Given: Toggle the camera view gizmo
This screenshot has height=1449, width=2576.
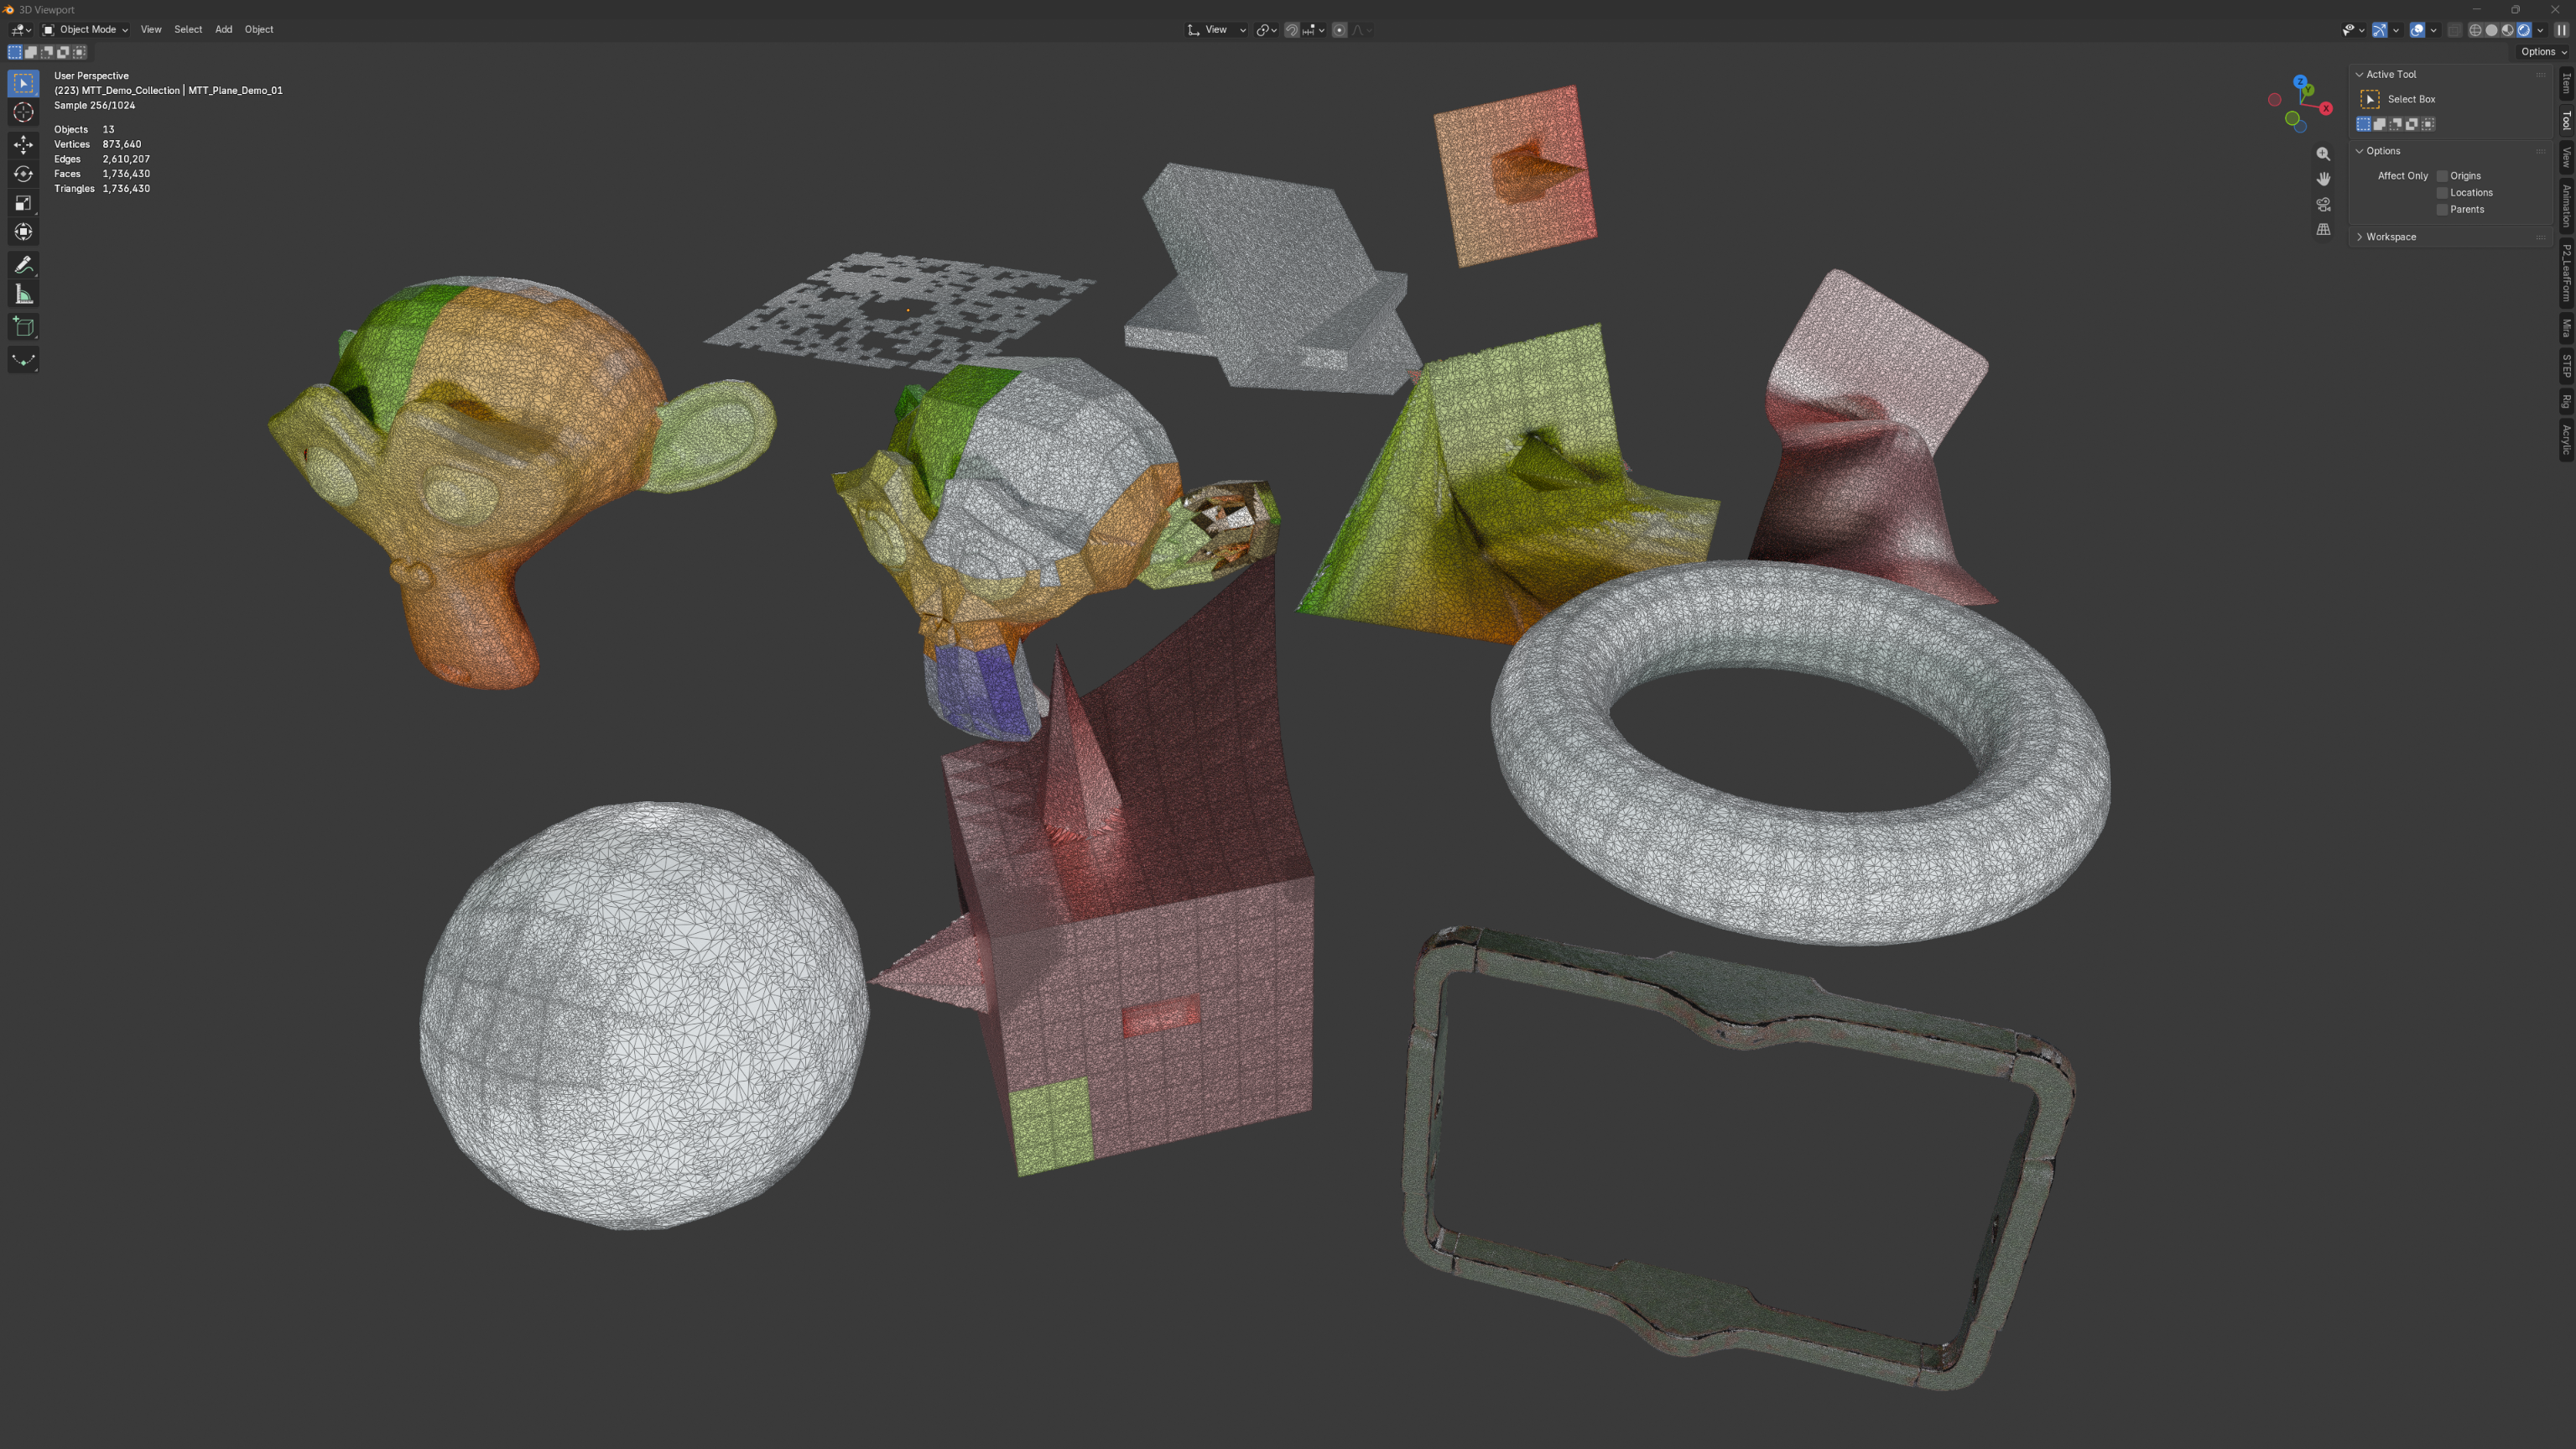Looking at the screenshot, I should pyautogui.click(x=2323, y=204).
